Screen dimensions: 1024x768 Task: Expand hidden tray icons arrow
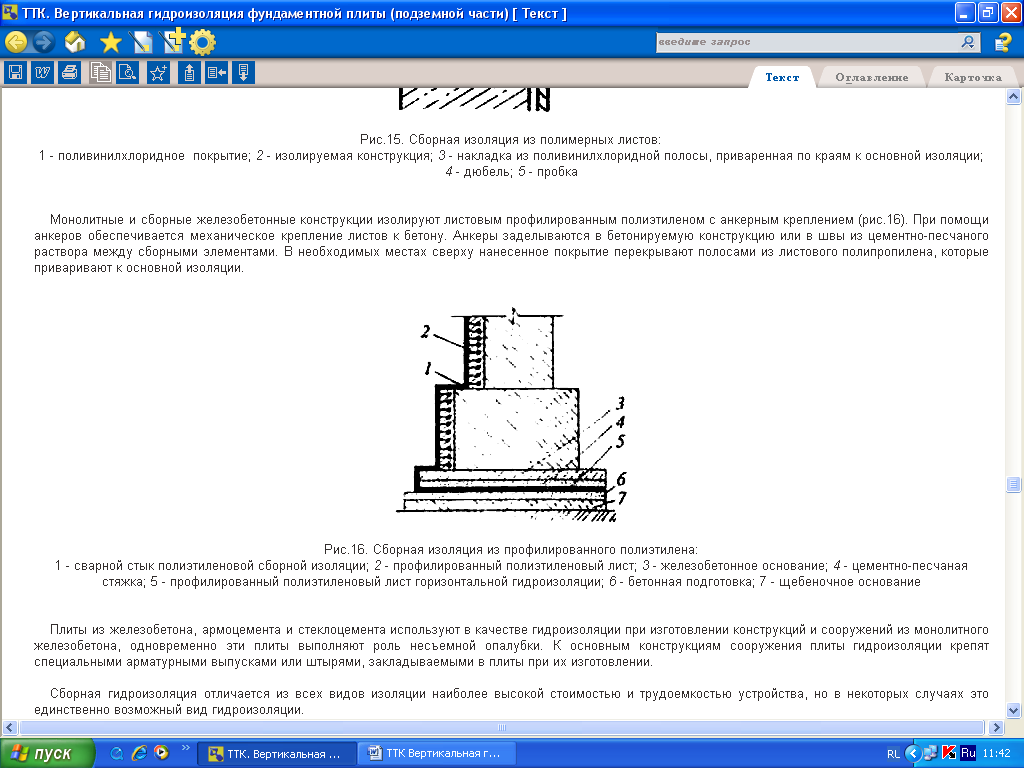(912, 754)
